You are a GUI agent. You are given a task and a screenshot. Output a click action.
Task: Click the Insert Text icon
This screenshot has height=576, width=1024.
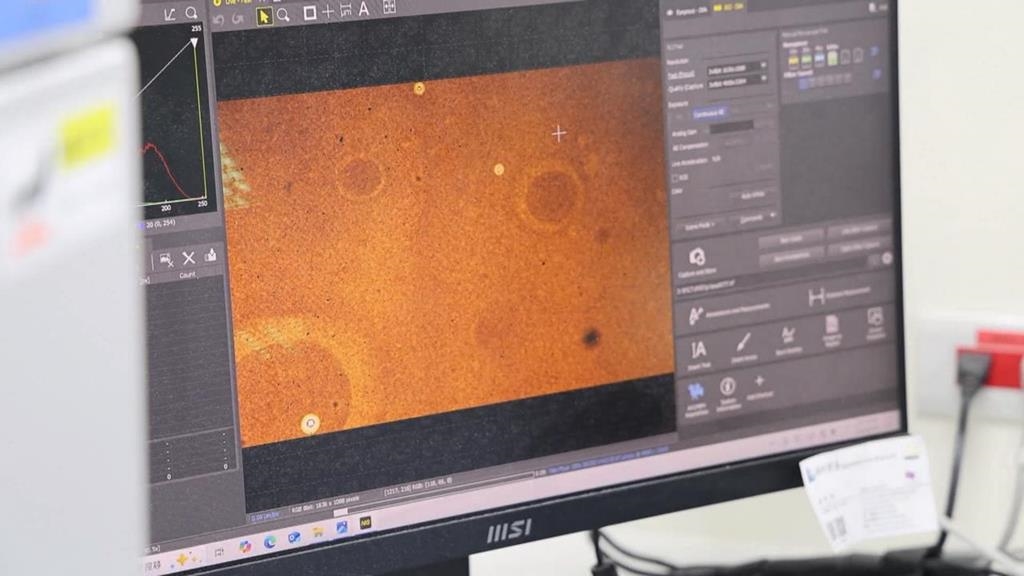(699, 349)
